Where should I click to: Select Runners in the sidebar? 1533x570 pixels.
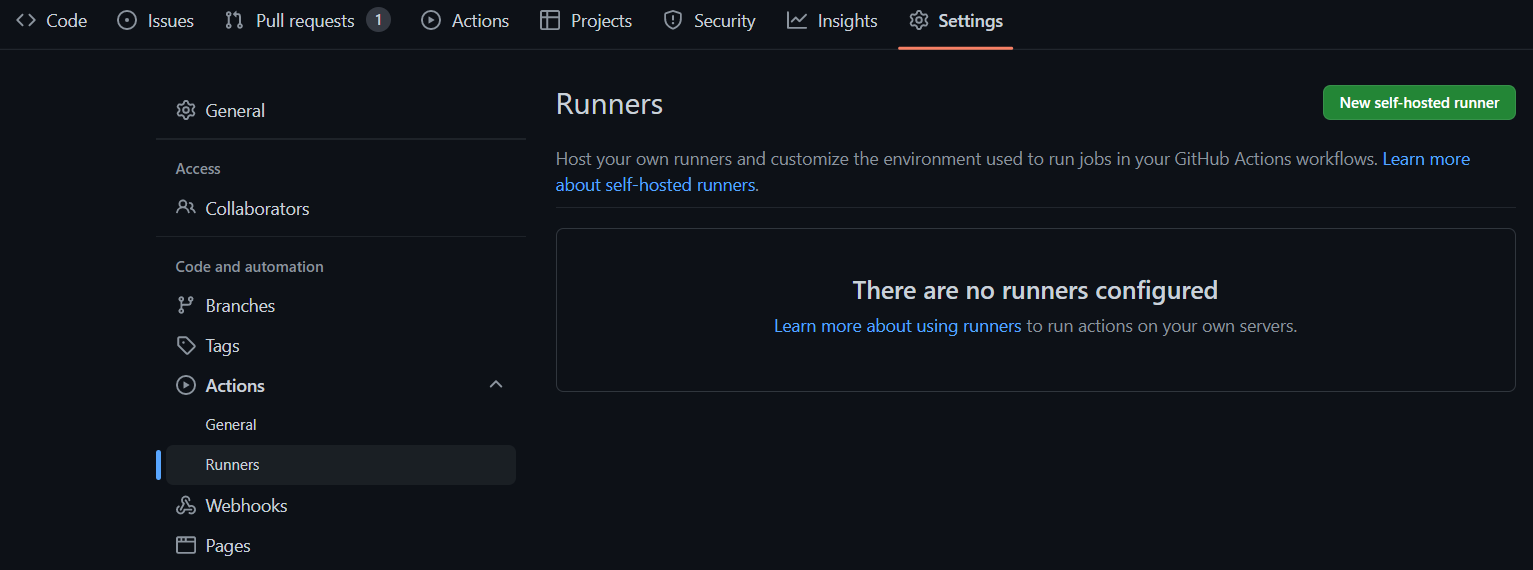point(232,465)
